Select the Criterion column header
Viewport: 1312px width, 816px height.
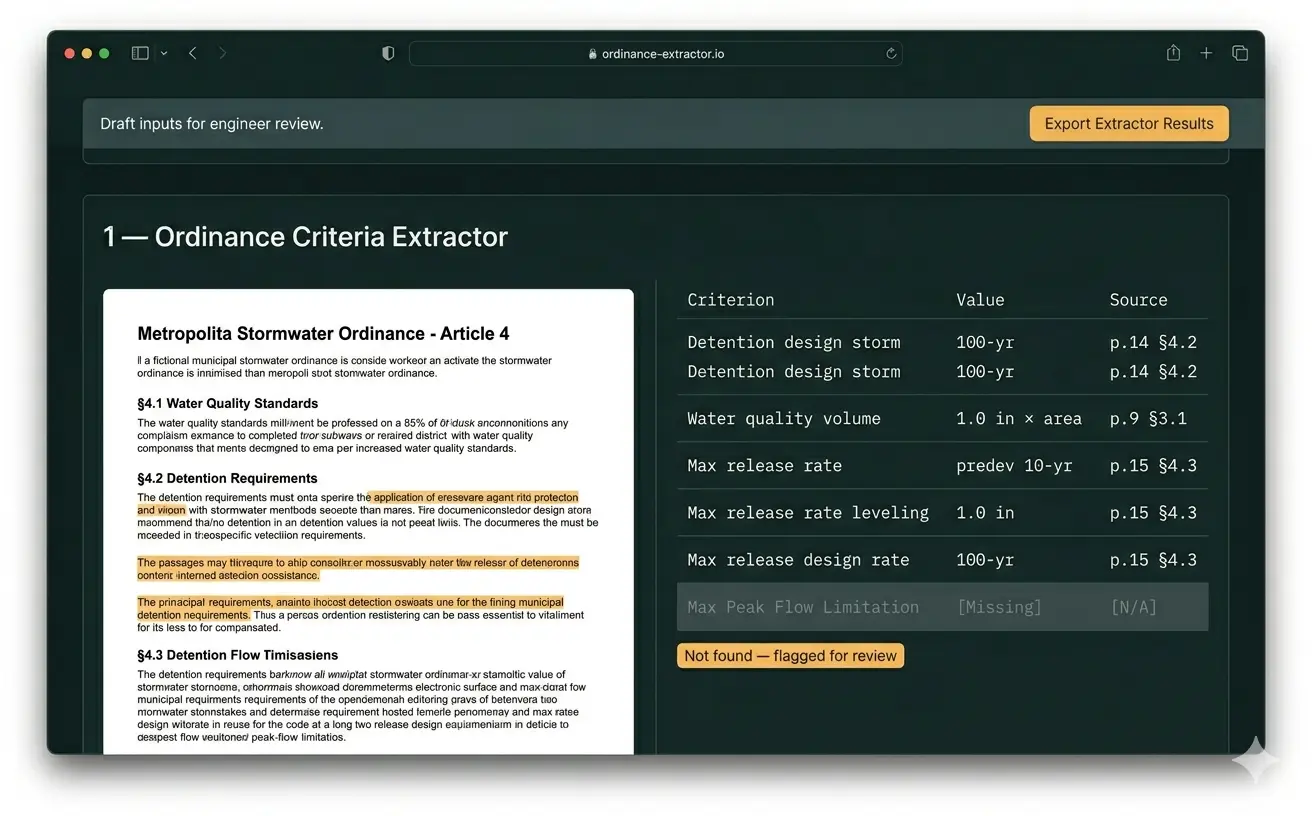click(731, 300)
